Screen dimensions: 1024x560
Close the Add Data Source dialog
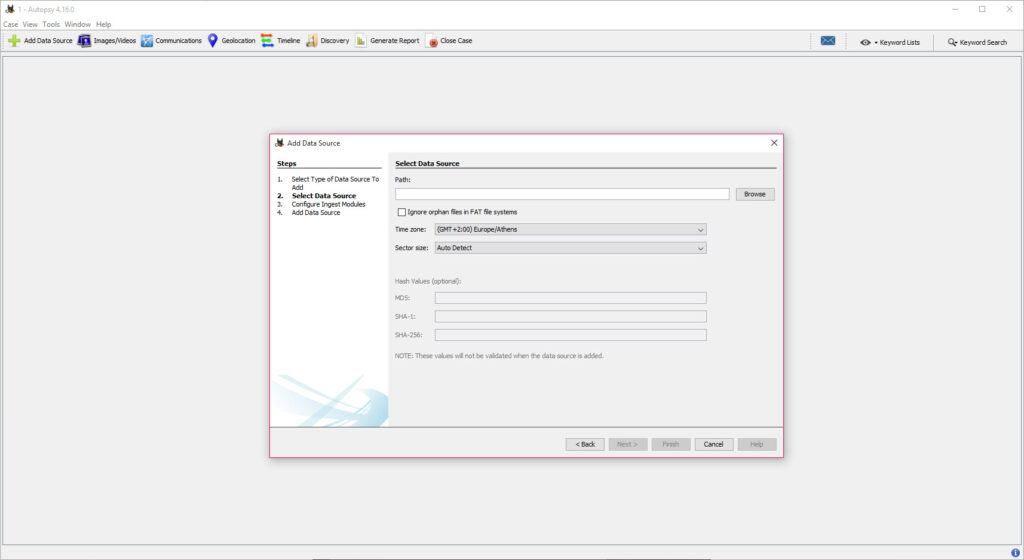774,143
